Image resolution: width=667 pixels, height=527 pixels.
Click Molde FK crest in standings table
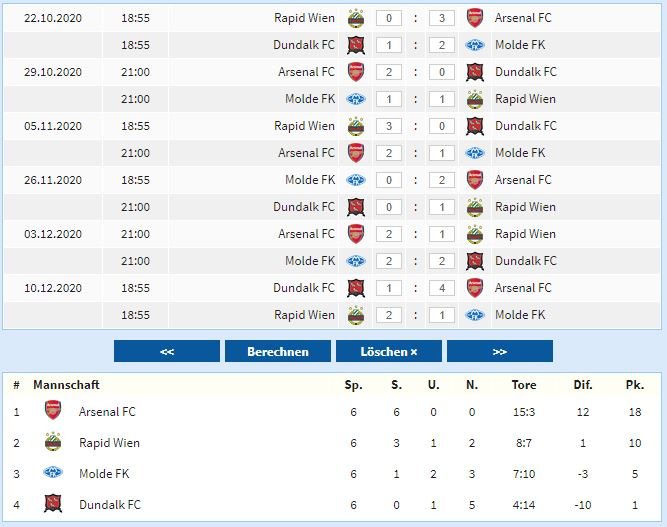click(53, 473)
